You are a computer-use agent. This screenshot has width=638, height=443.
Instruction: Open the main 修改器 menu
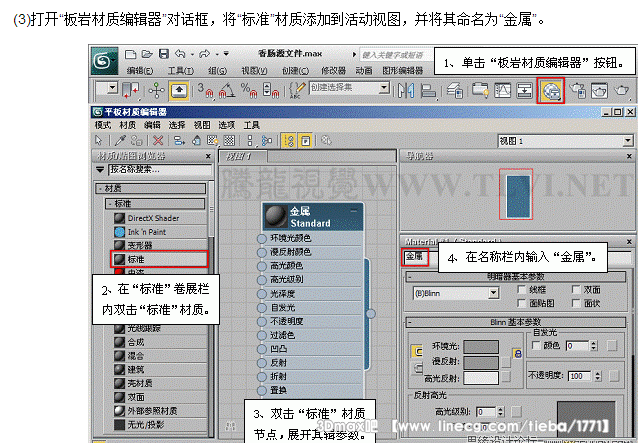pos(333,71)
